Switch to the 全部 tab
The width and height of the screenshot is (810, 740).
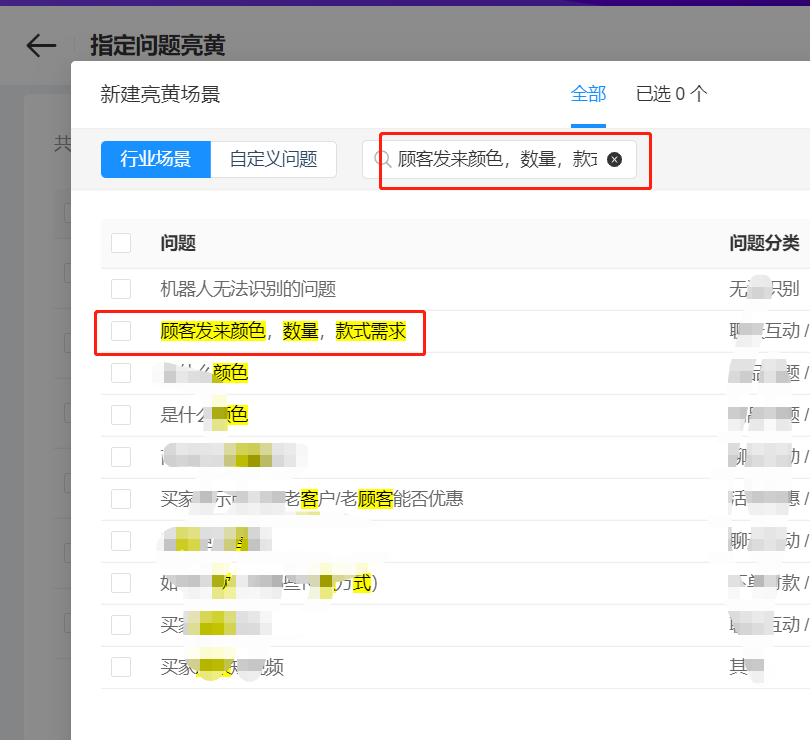[588, 94]
